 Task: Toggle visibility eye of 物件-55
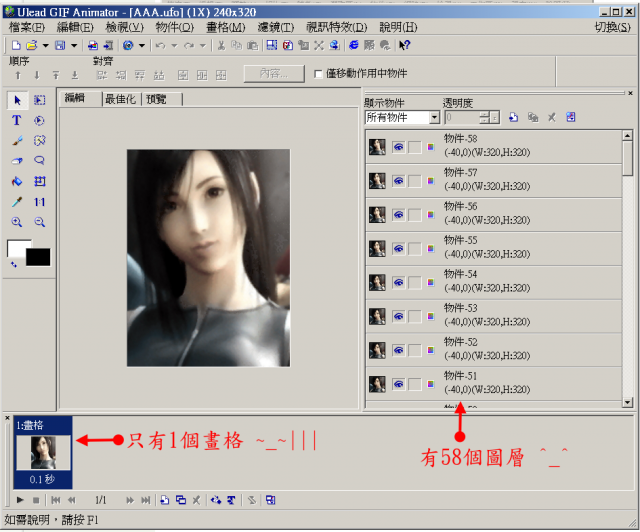399,249
